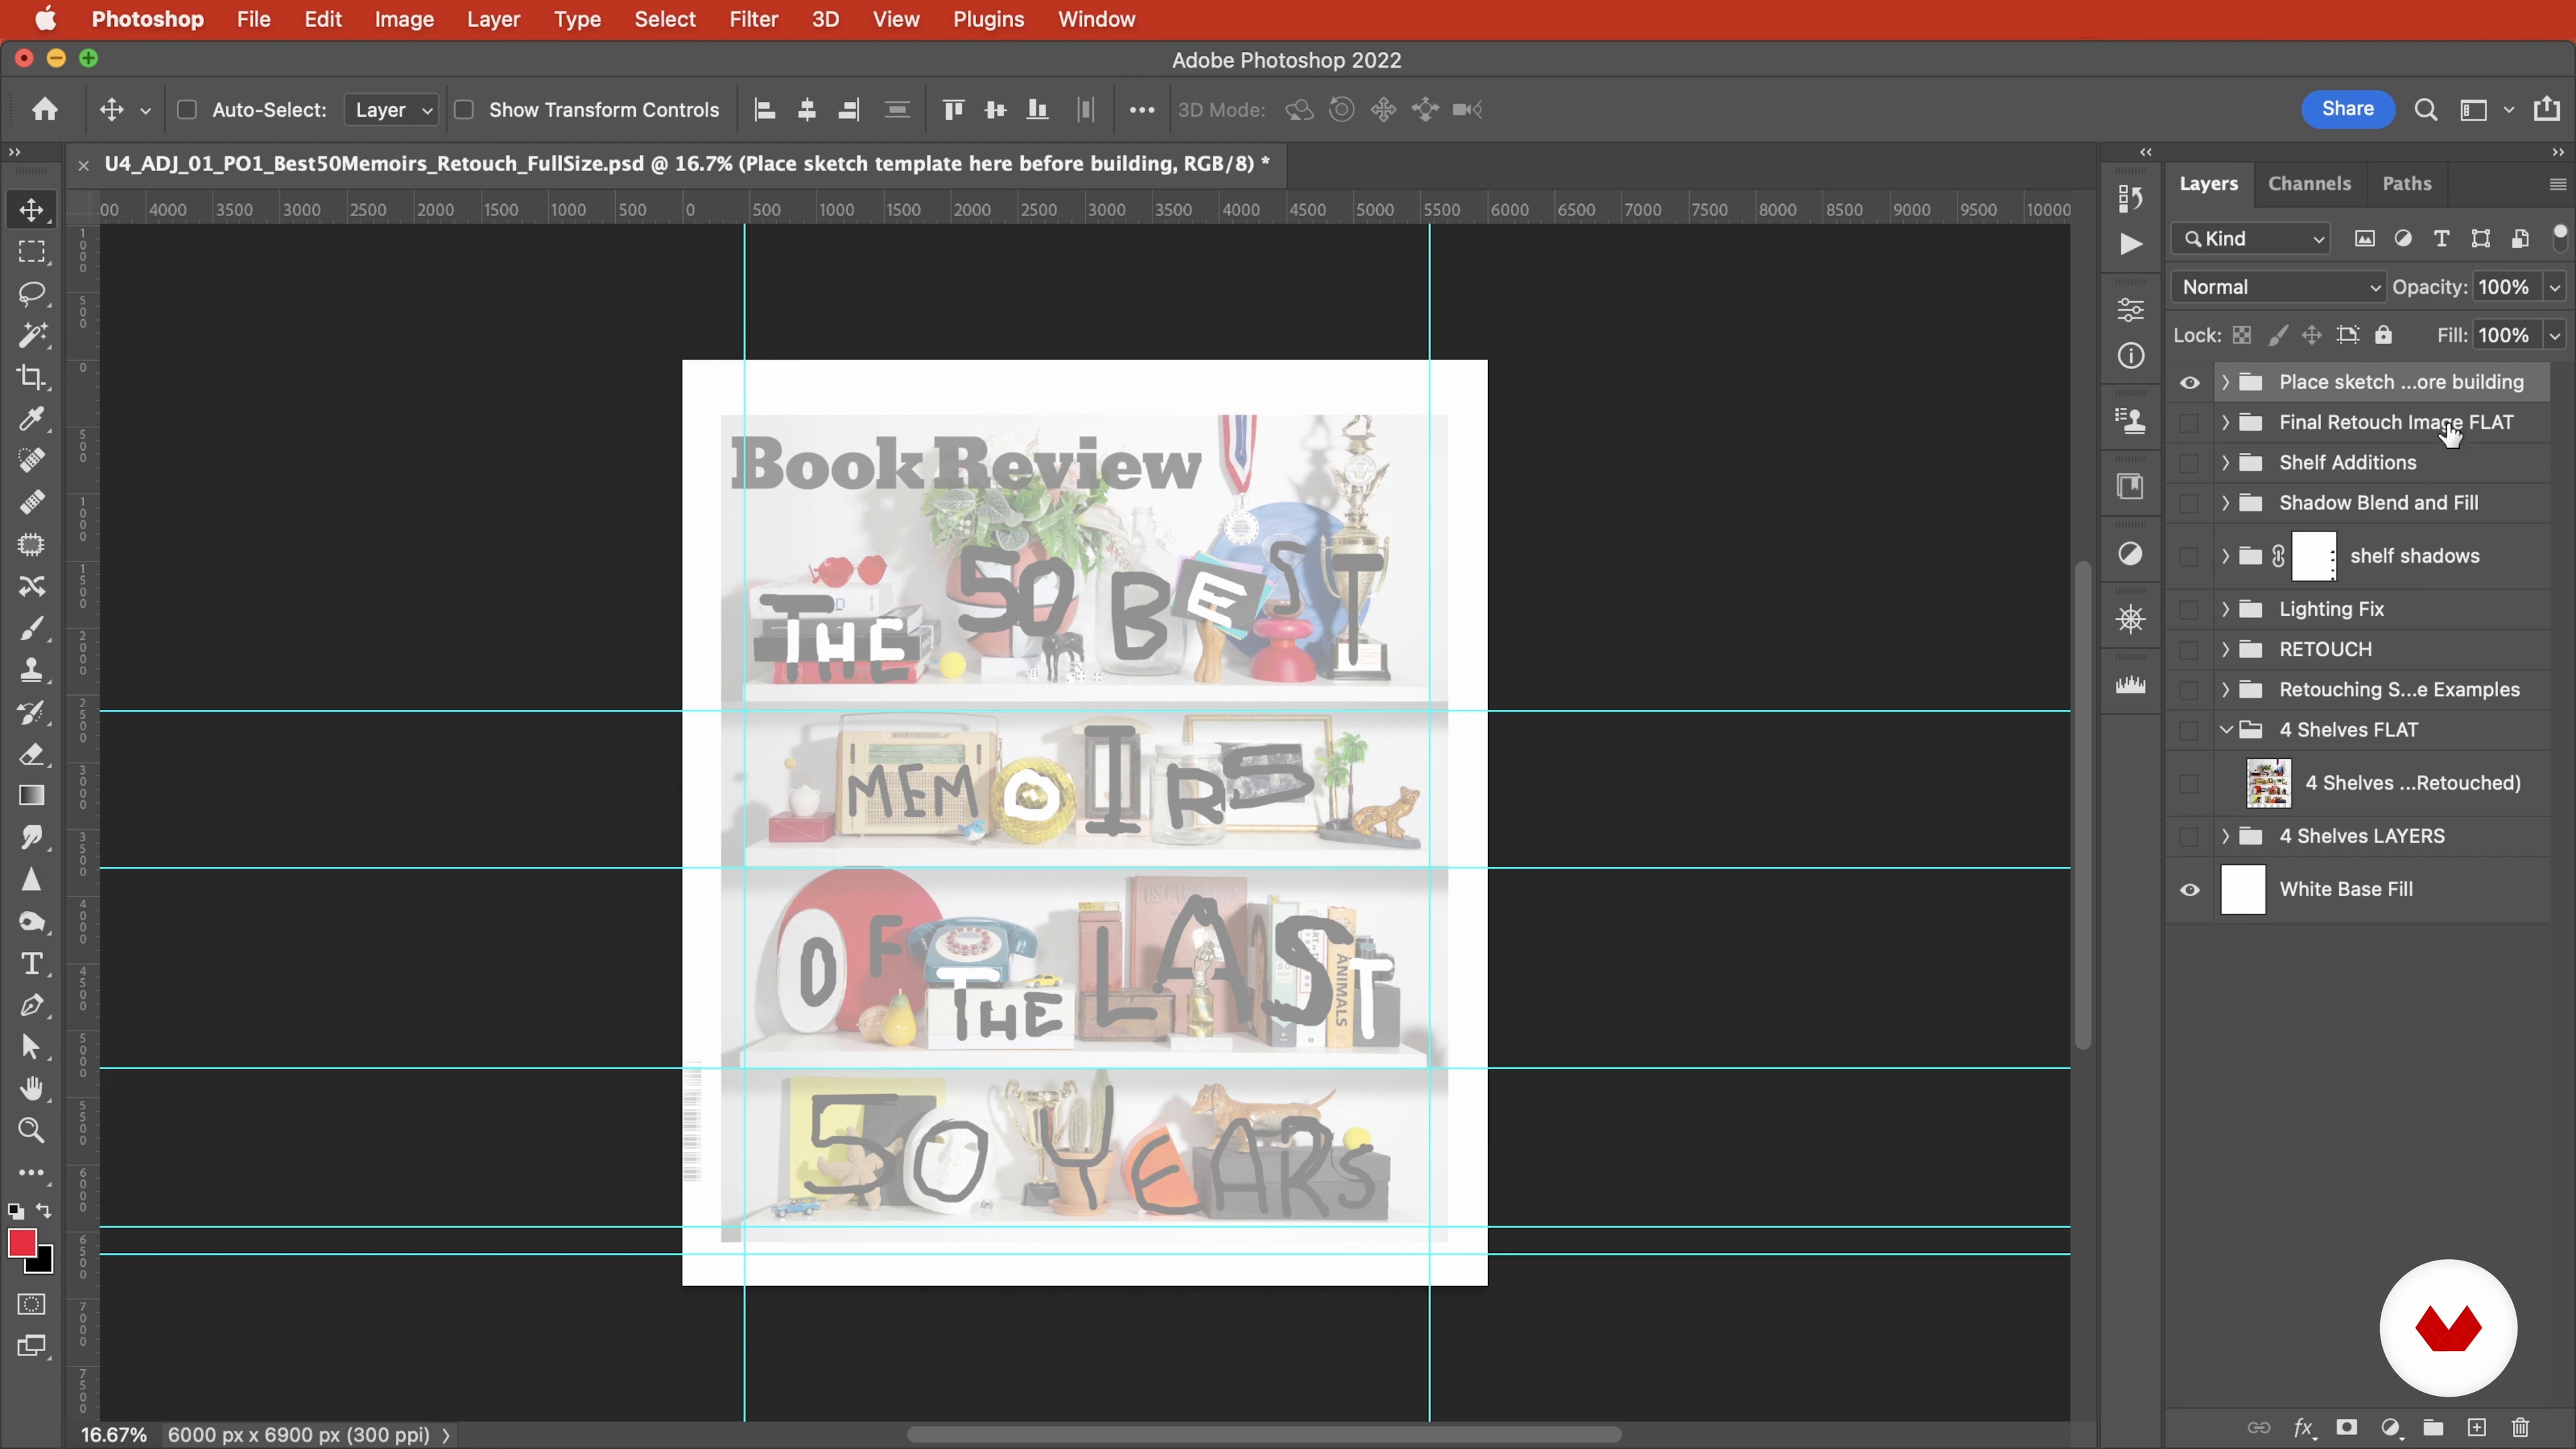Add a layer mask
This screenshot has height=1449, width=2576.
click(2347, 1427)
